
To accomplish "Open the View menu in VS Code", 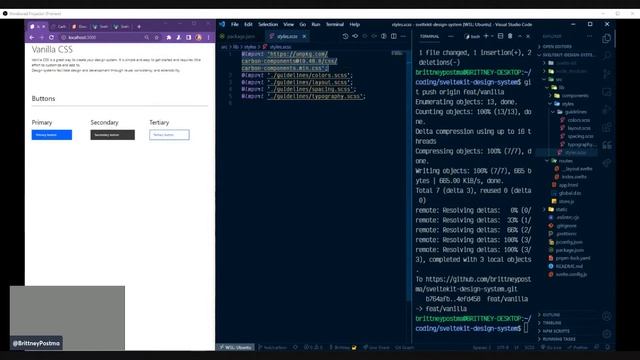I will (289, 24).
